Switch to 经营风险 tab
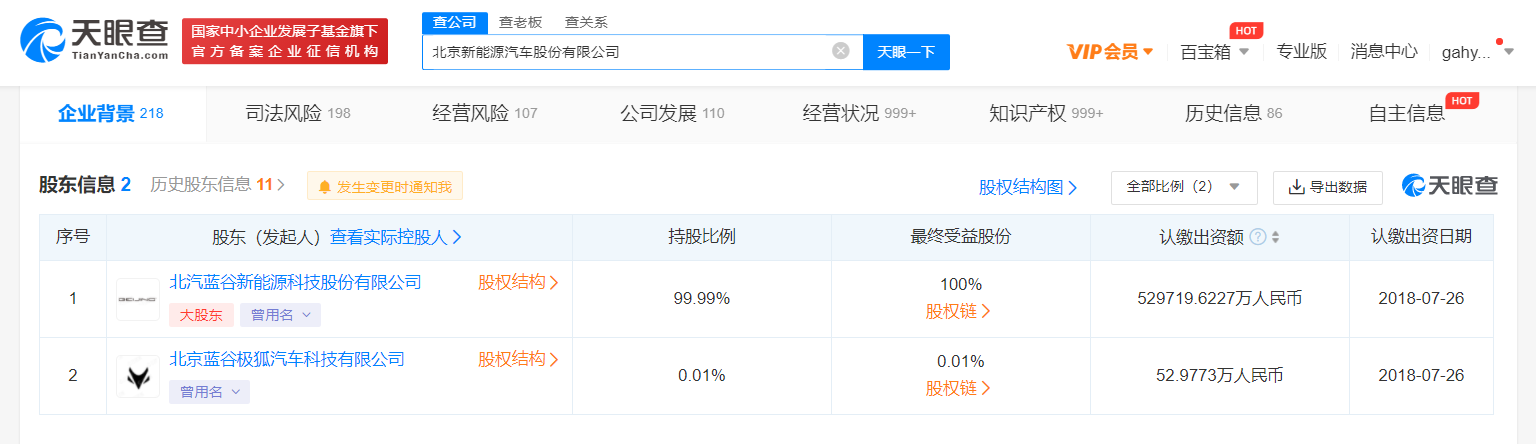 (485, 114)
